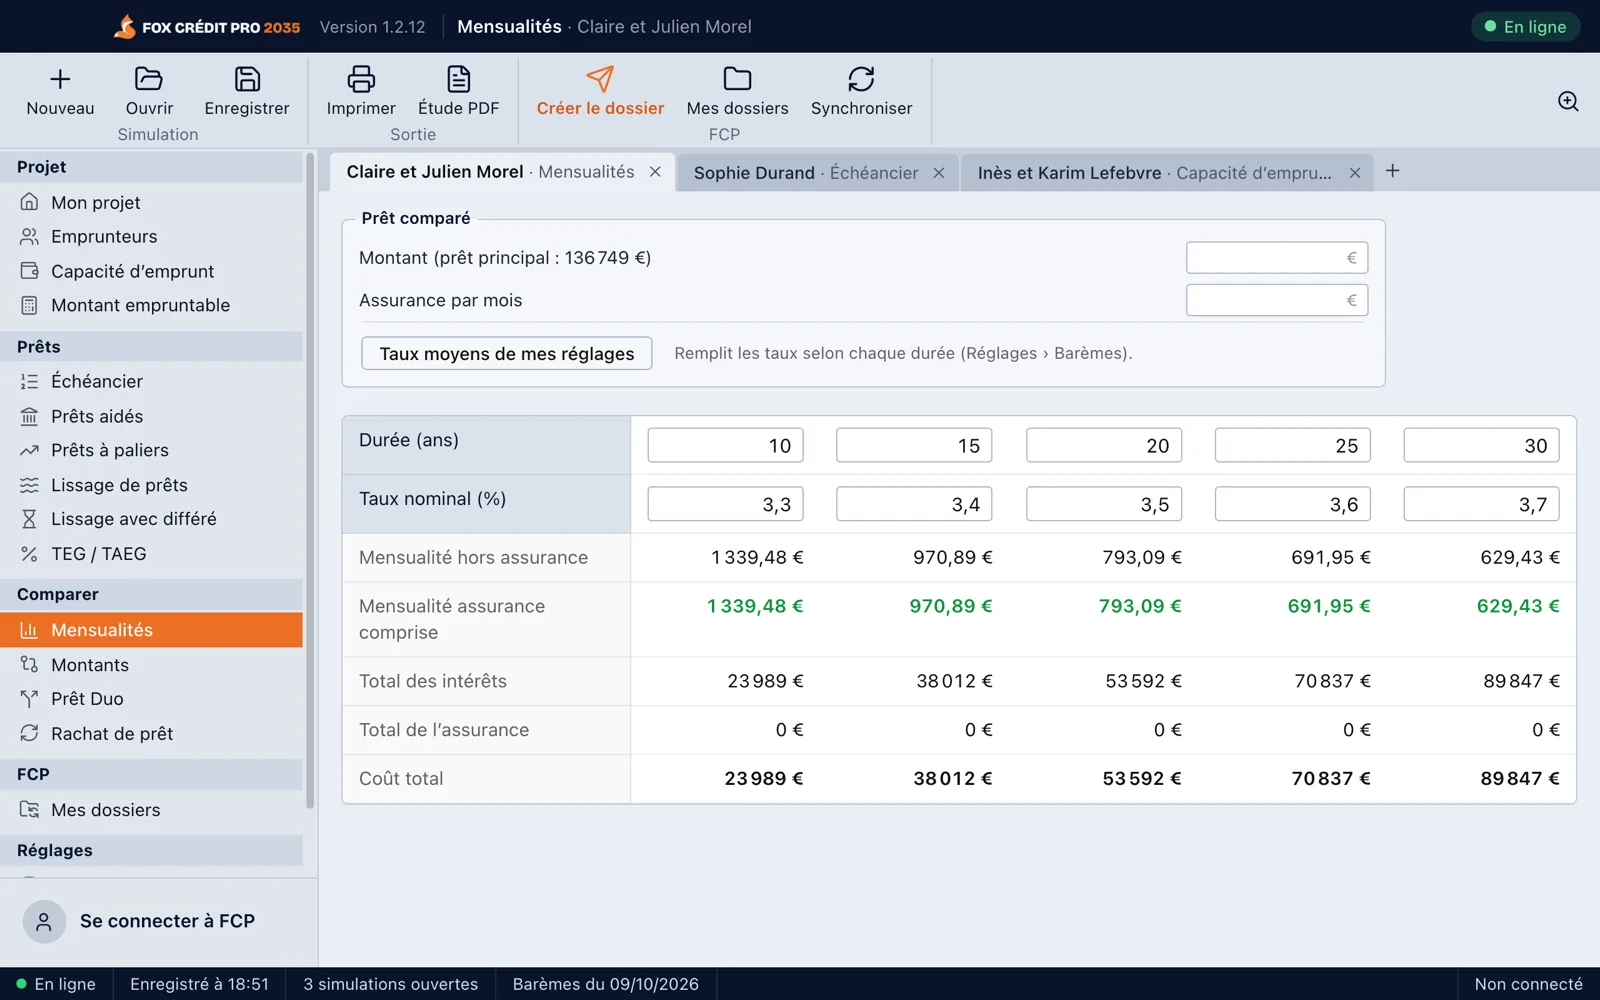Open Lissage avec différé
Viewport: 1600px width, 1000px height.
coord(152,519)
